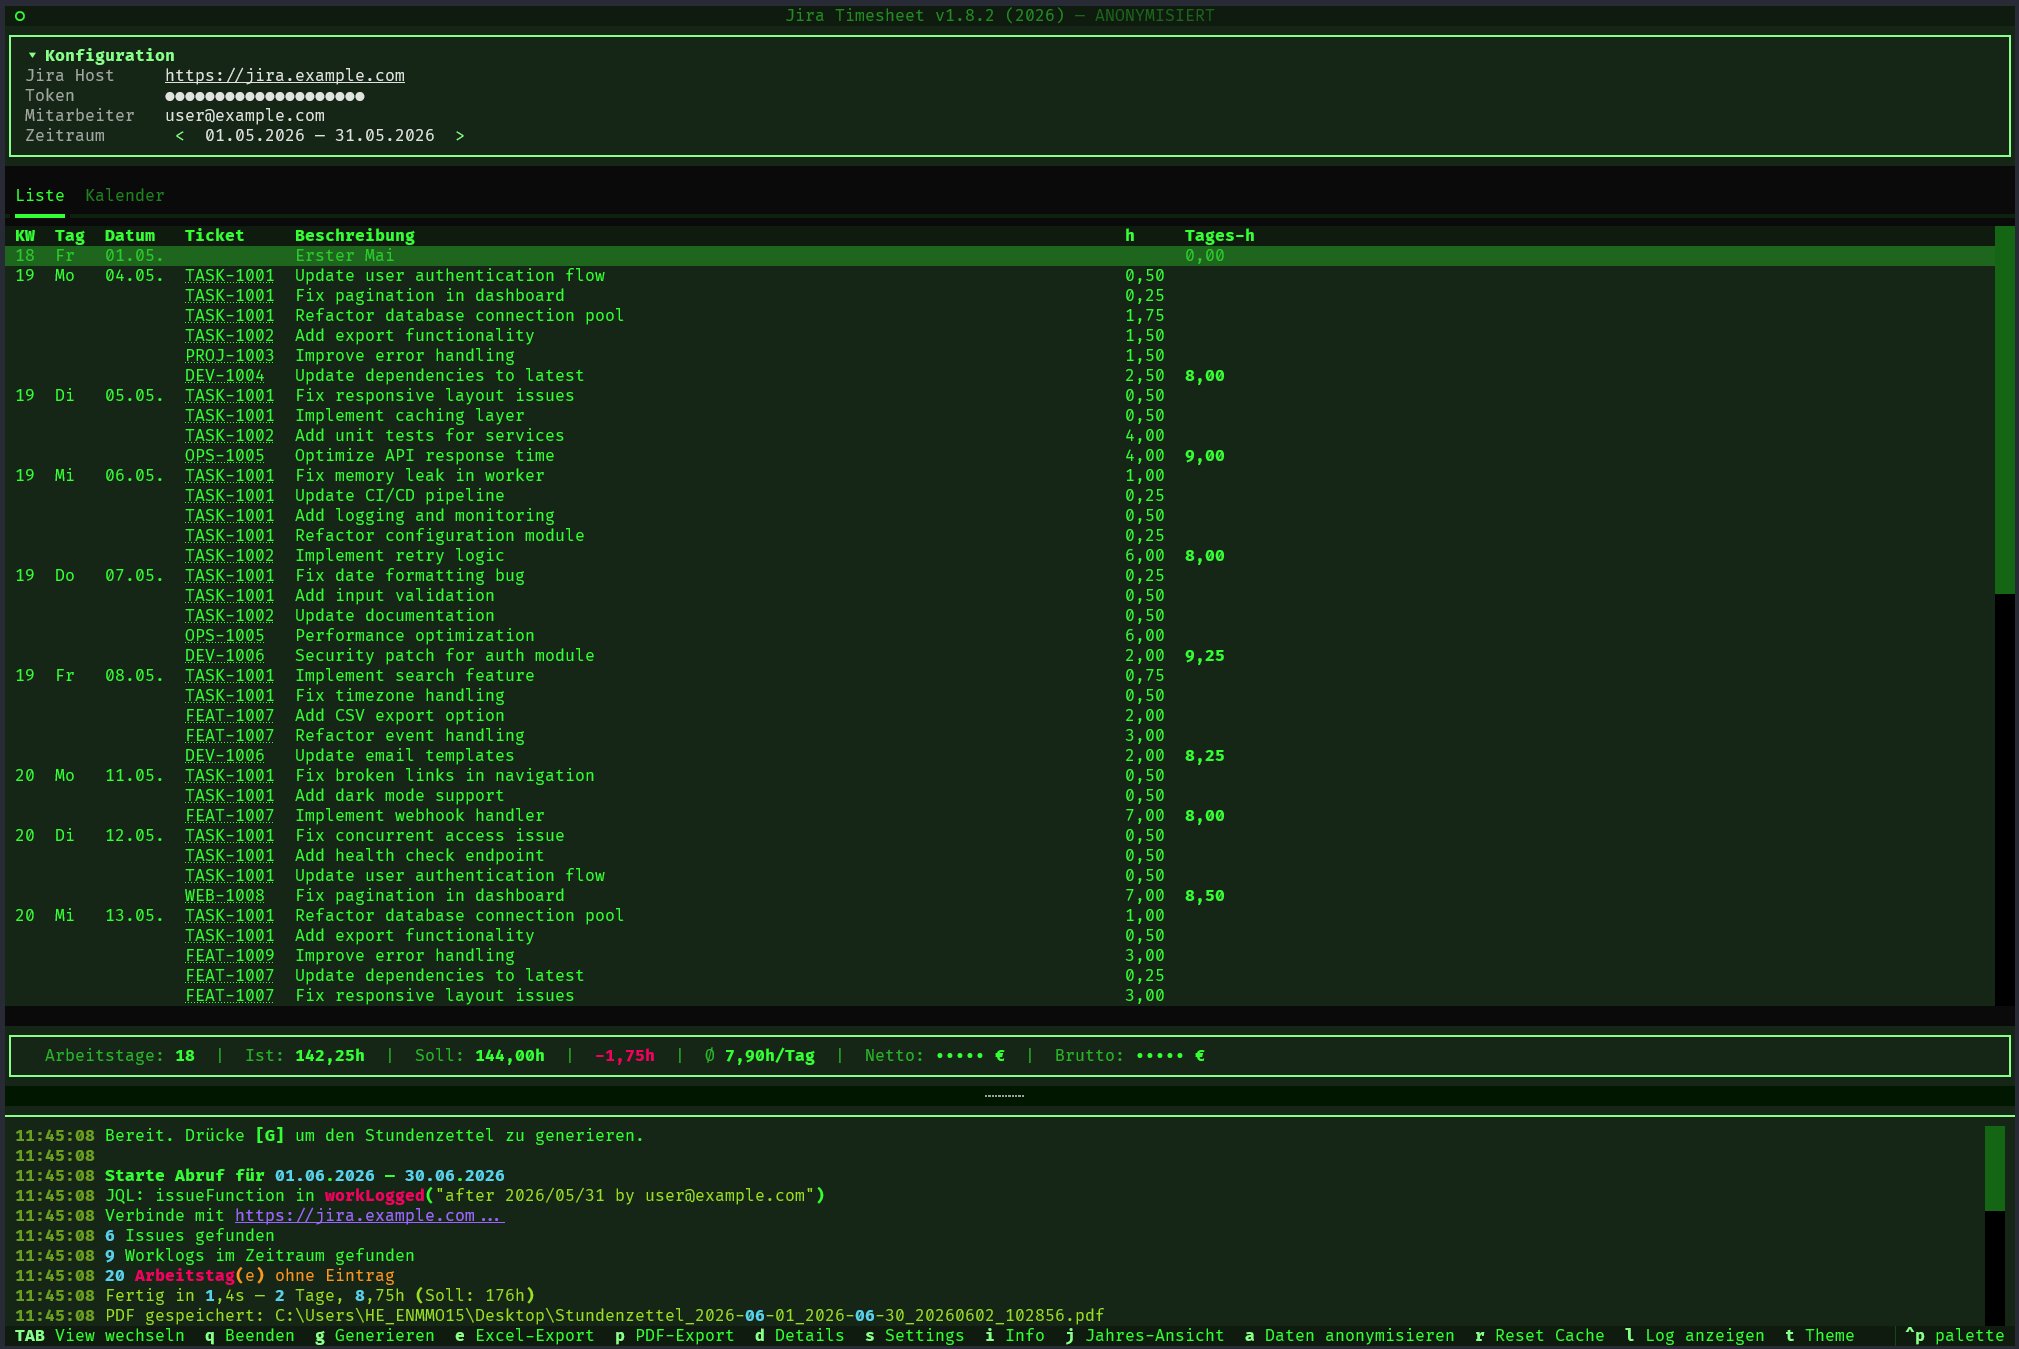Click the green circle icon in title bar
The image size is (2019, 1349).
tap(20, 15)
